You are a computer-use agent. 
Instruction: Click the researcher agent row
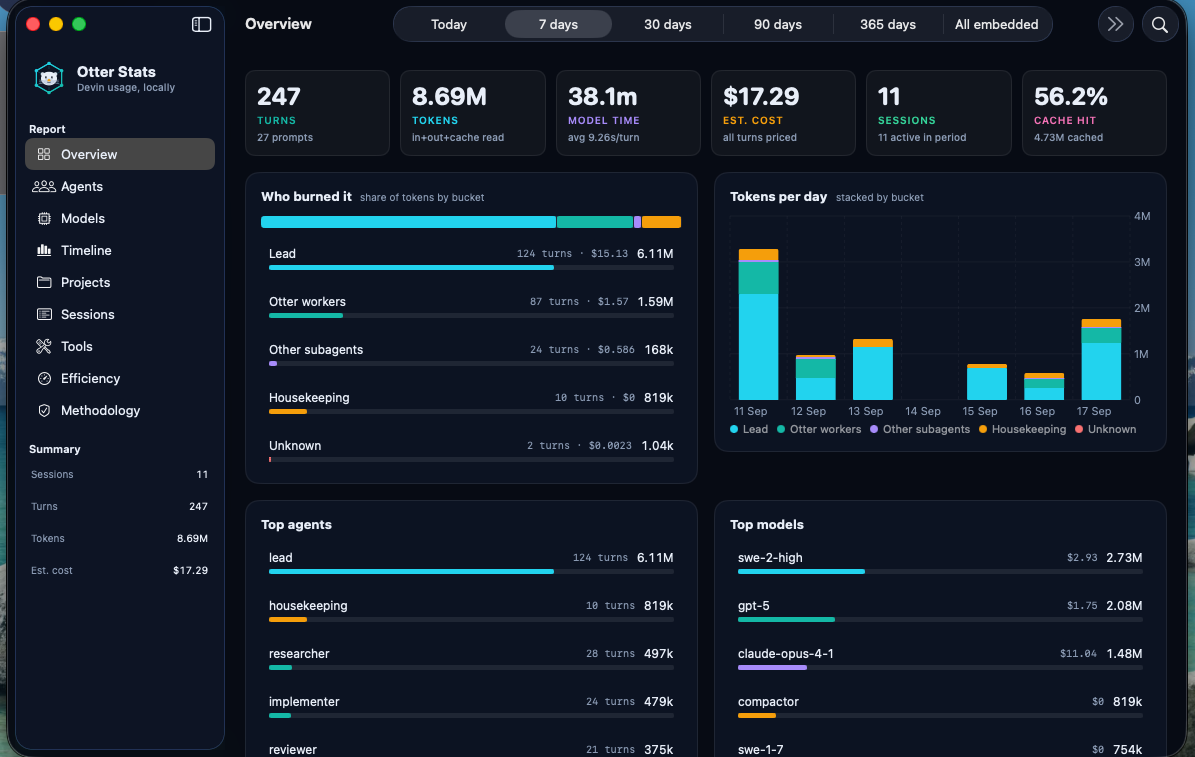click(471, 658)
